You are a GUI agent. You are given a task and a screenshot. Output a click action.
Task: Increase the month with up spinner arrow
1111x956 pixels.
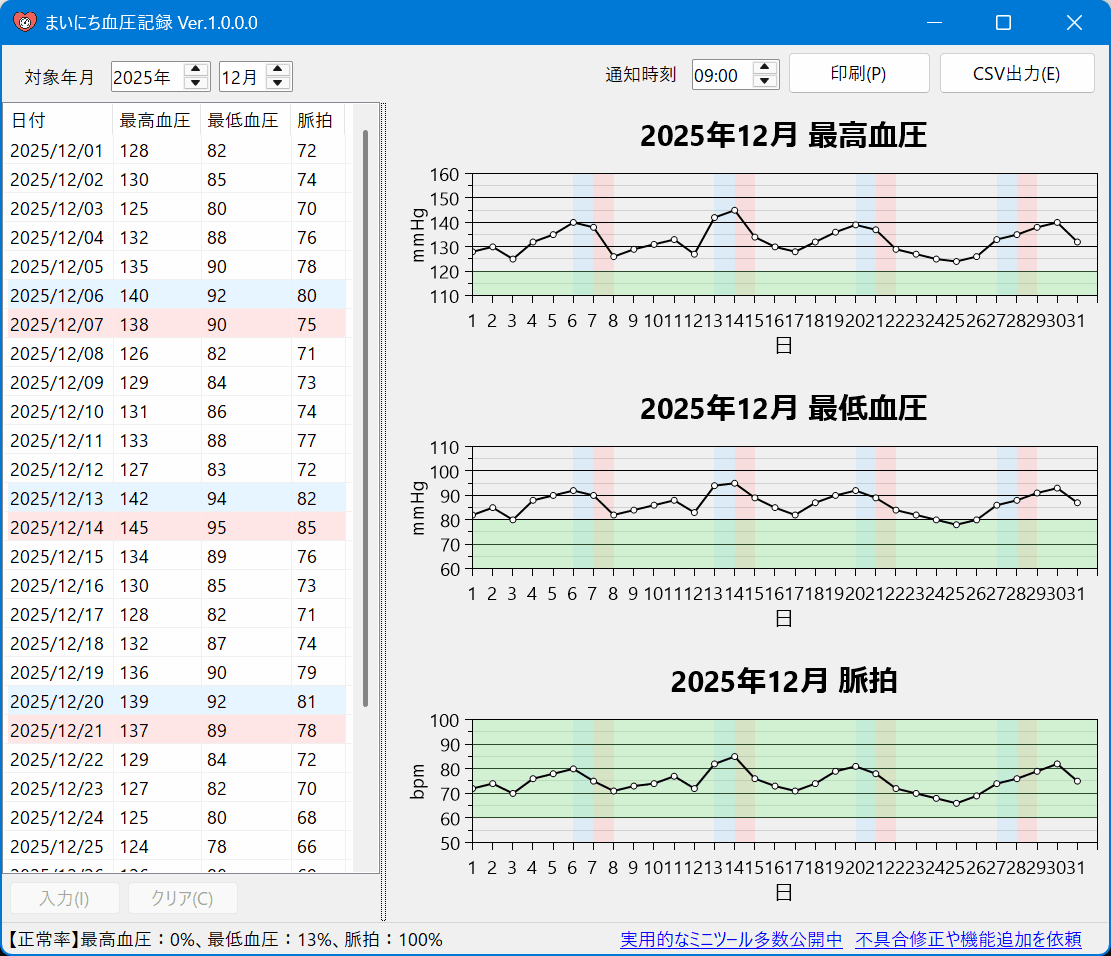[279, 70]
